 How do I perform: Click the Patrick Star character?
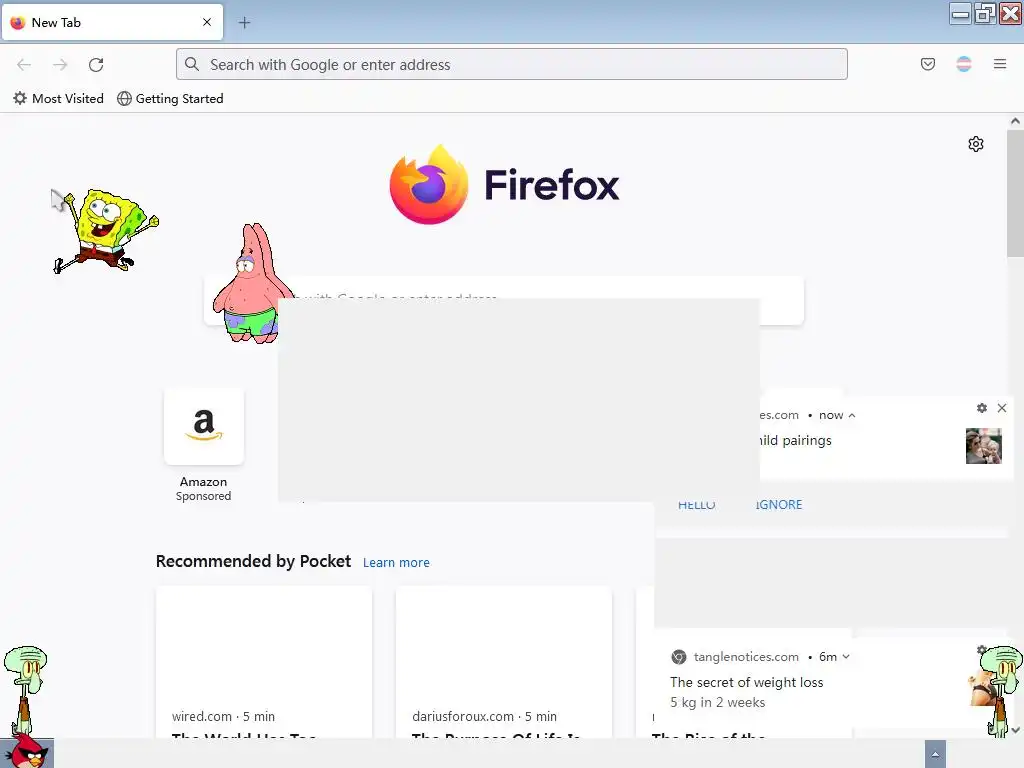(251, 284)
